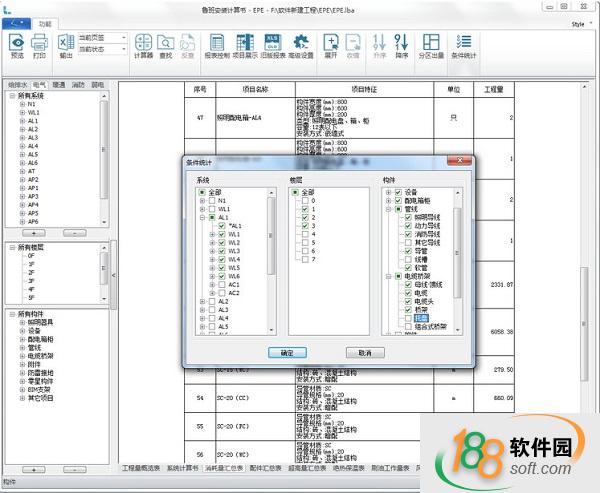Uncheck floor 2 checkbox in dialog

click(305, 217)
